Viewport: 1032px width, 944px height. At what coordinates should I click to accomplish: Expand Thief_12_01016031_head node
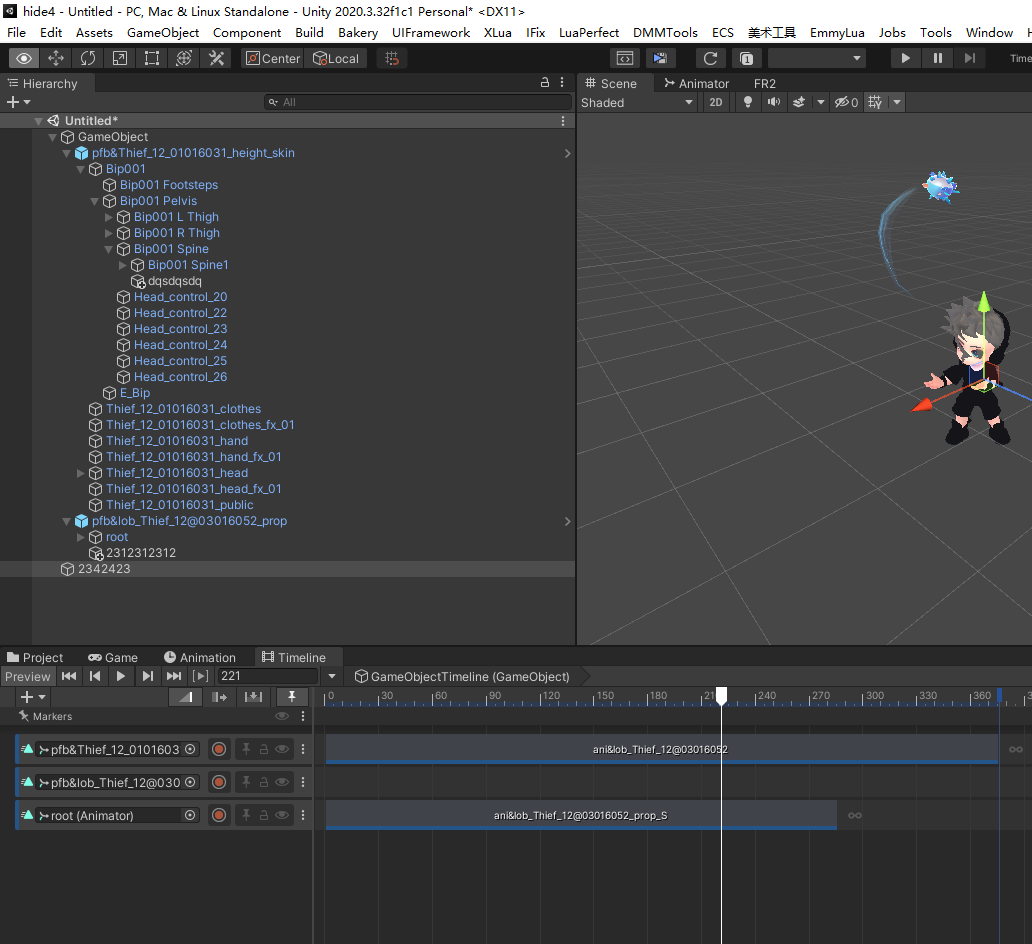pos(80,473)
